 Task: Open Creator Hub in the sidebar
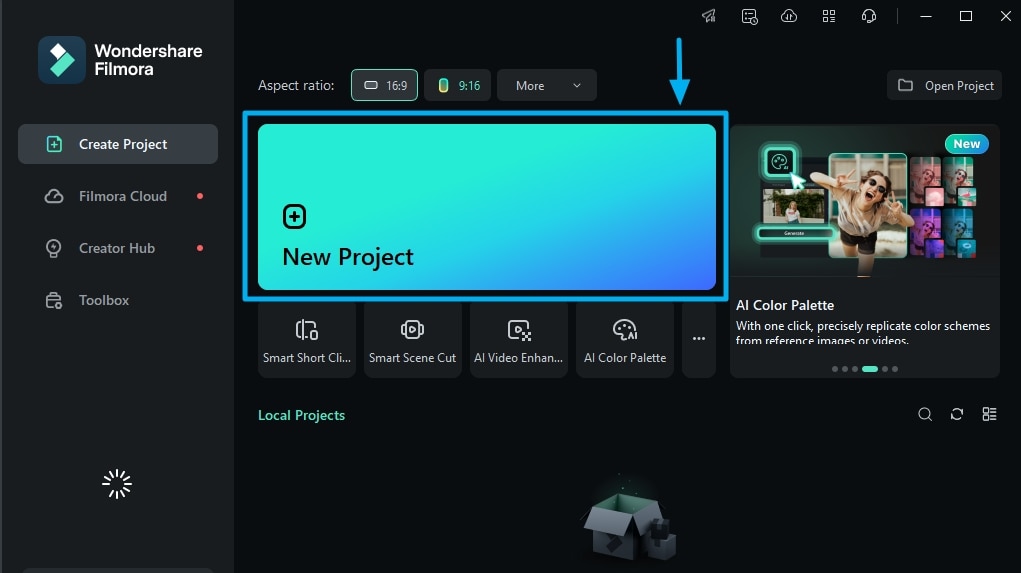pyautogui.click(x=118, y=248)
